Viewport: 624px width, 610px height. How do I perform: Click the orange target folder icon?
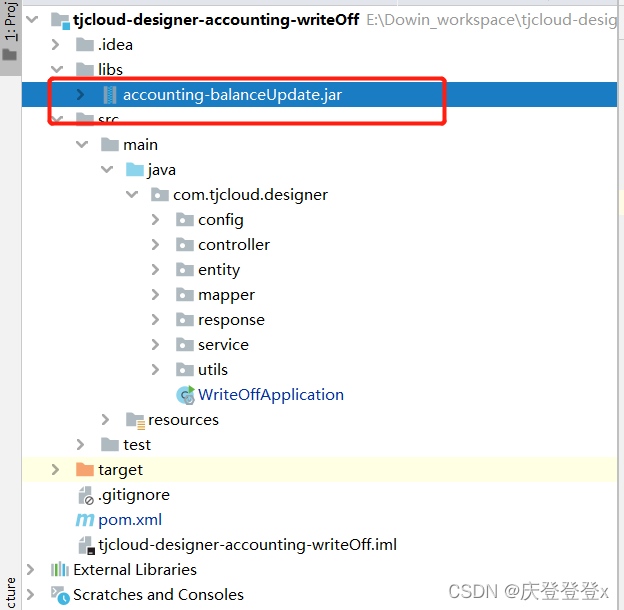tap(85, 470)
